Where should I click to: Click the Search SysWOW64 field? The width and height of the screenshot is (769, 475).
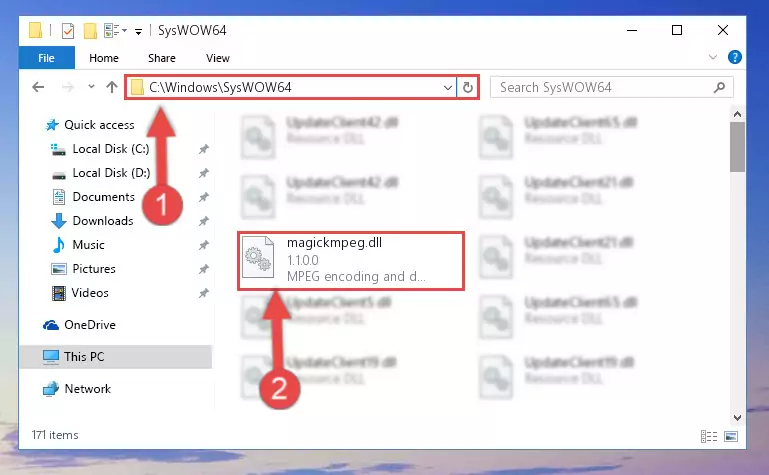click(x=612, y=87)
